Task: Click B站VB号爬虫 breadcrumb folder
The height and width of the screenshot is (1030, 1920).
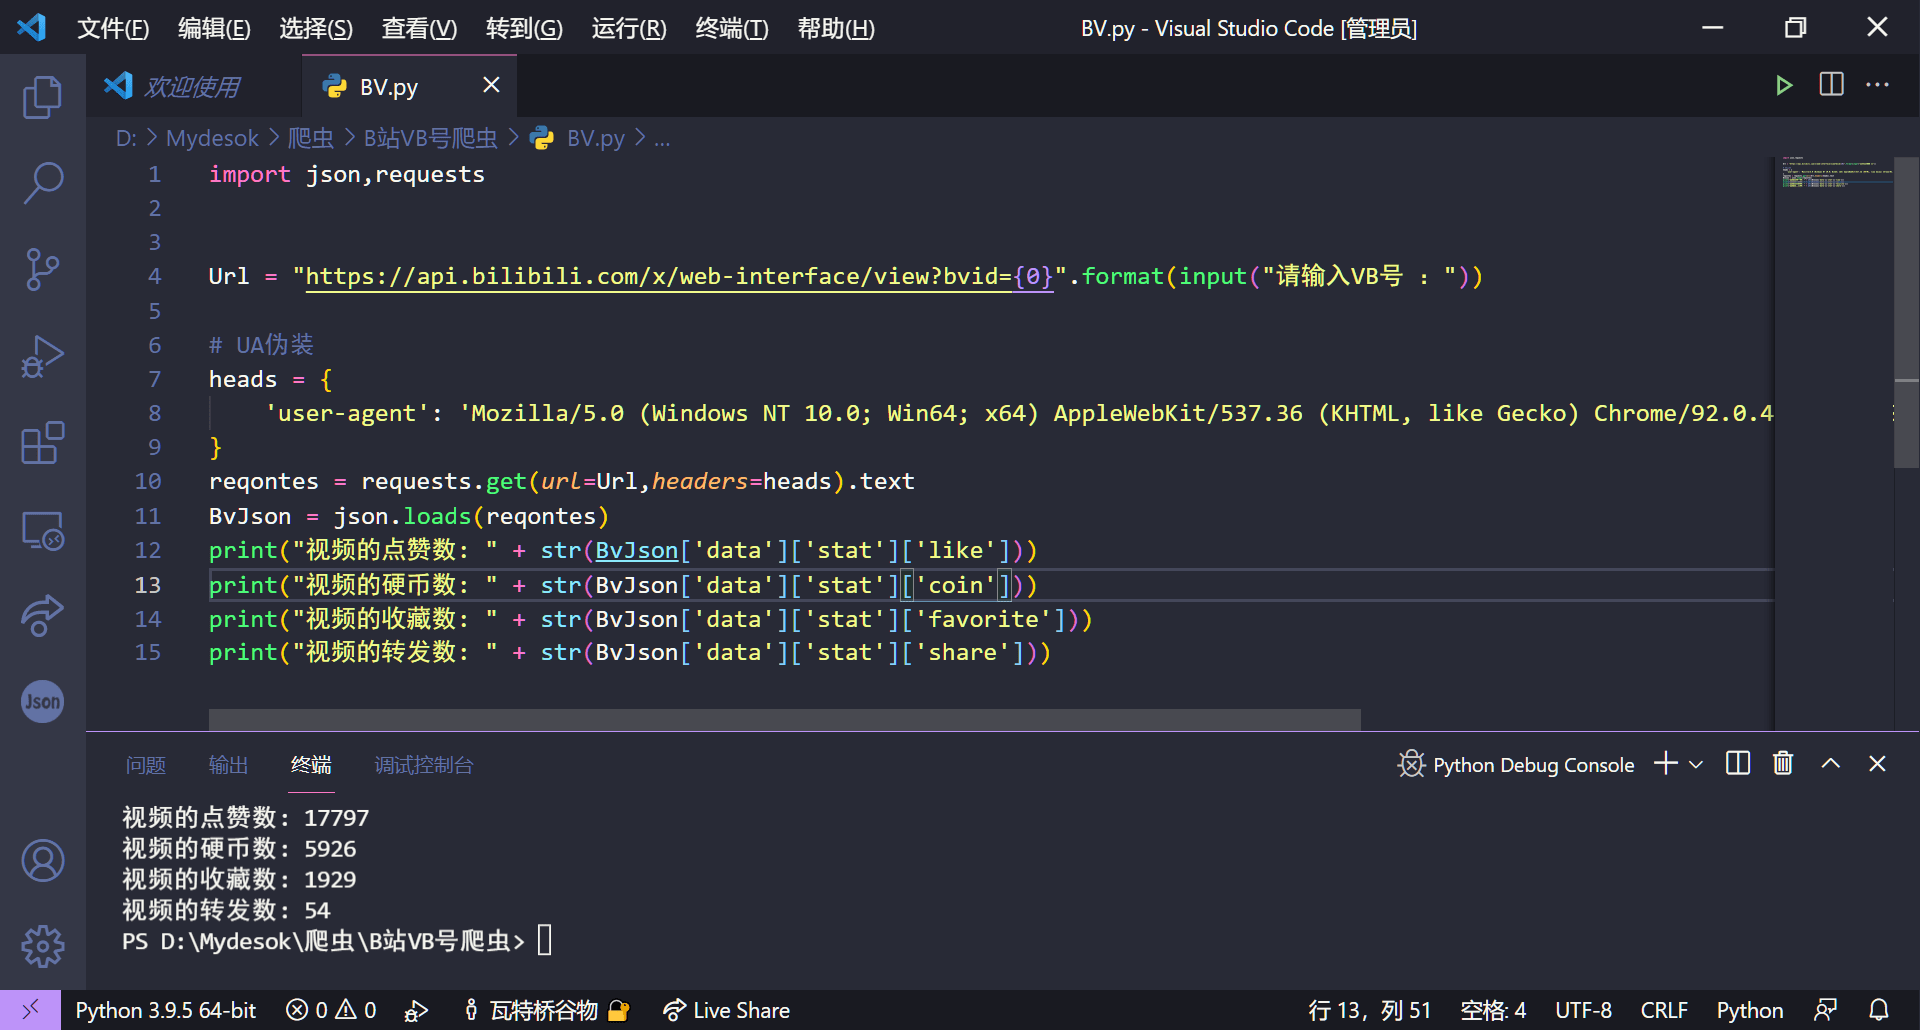Action: pyautogui.click(x=430, y=138)
